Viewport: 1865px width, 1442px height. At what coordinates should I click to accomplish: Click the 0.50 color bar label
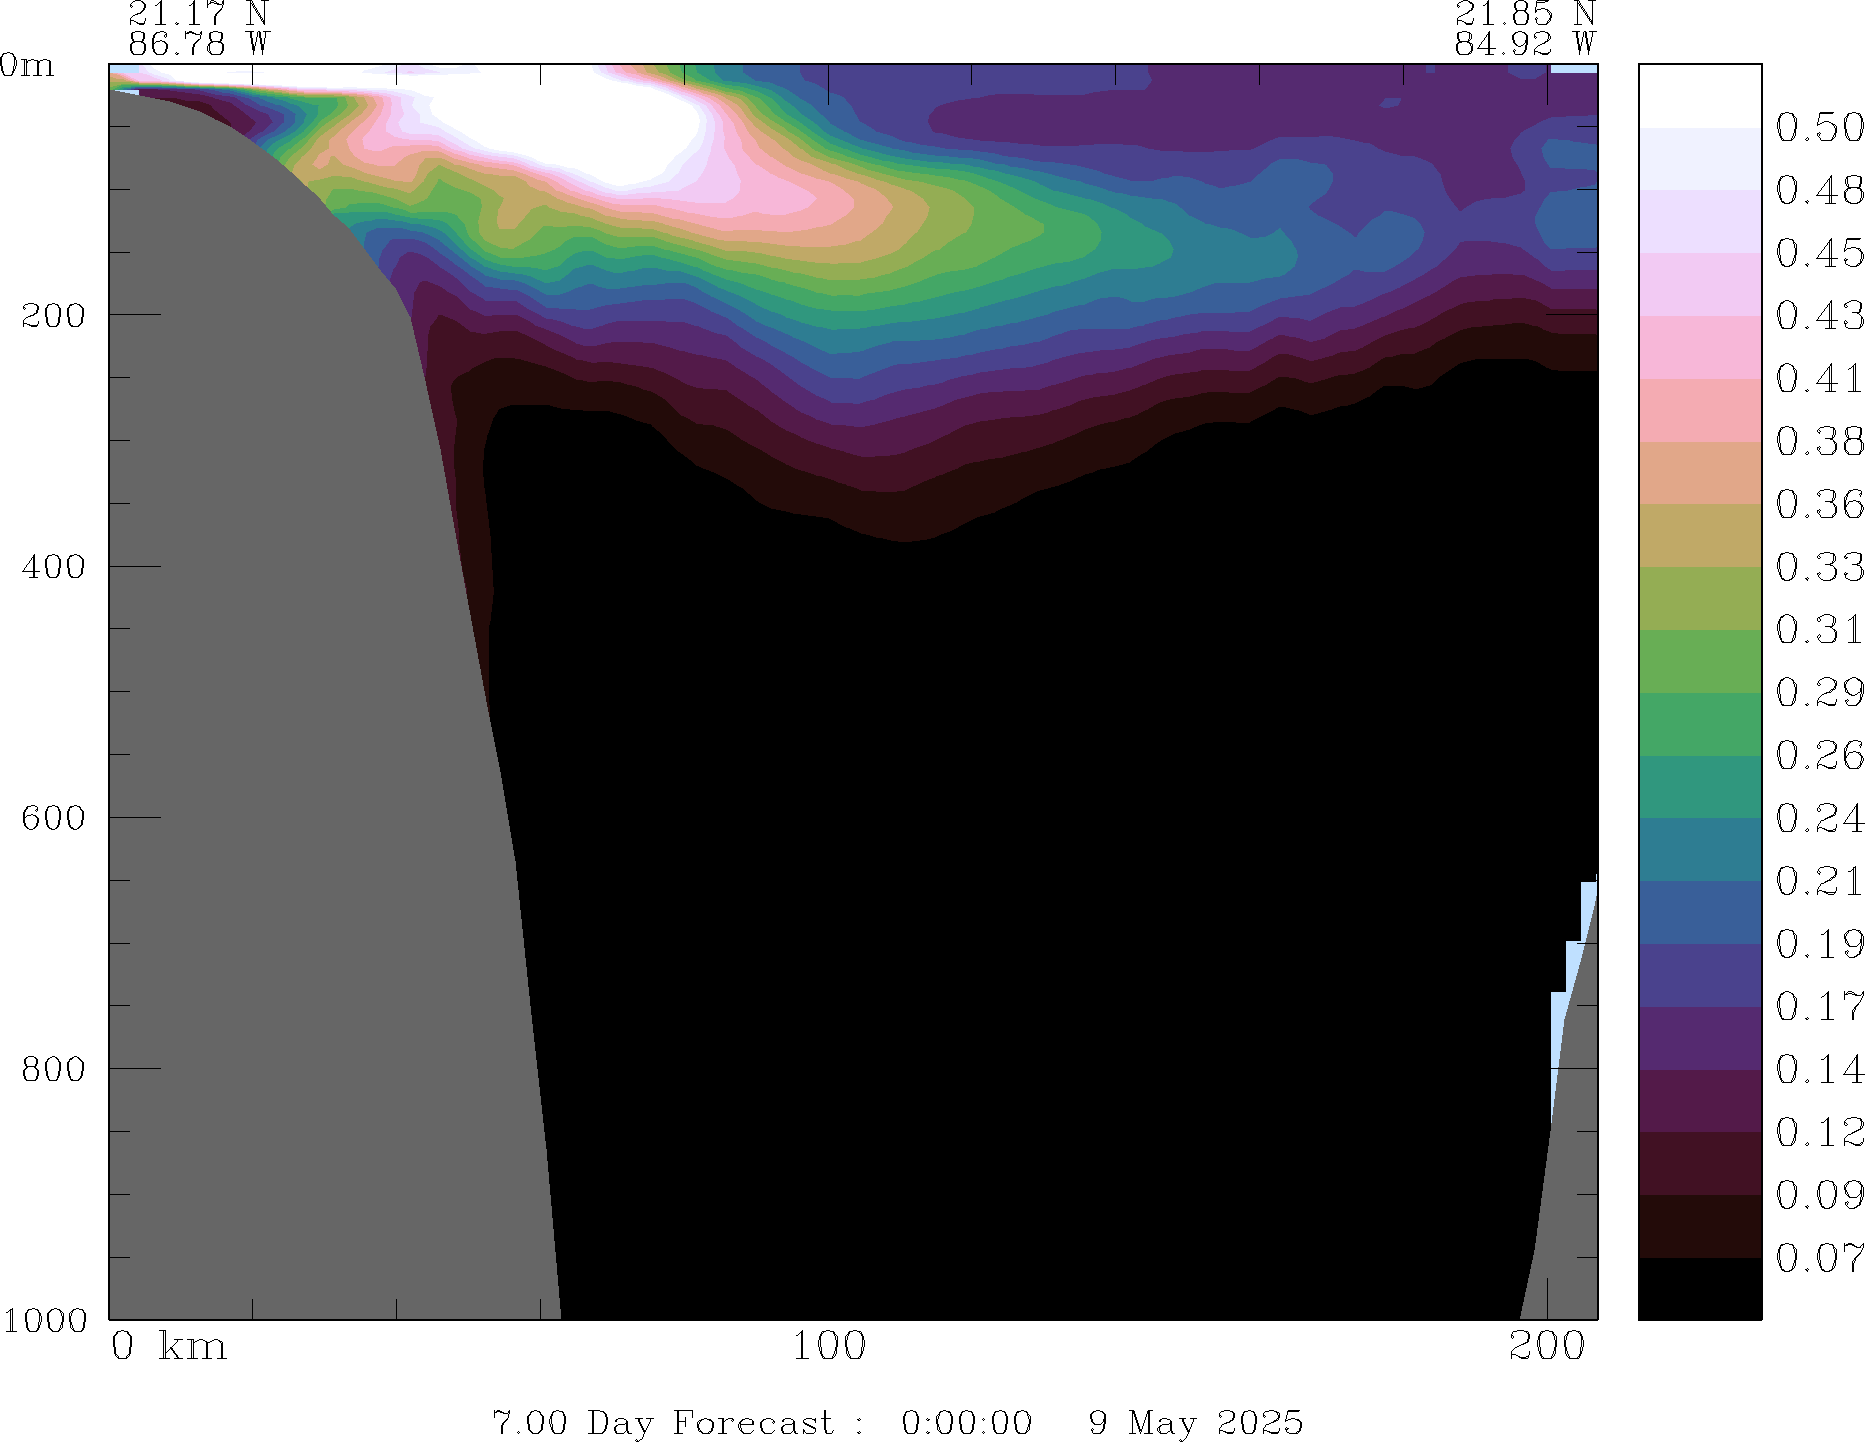[1819, 127]
